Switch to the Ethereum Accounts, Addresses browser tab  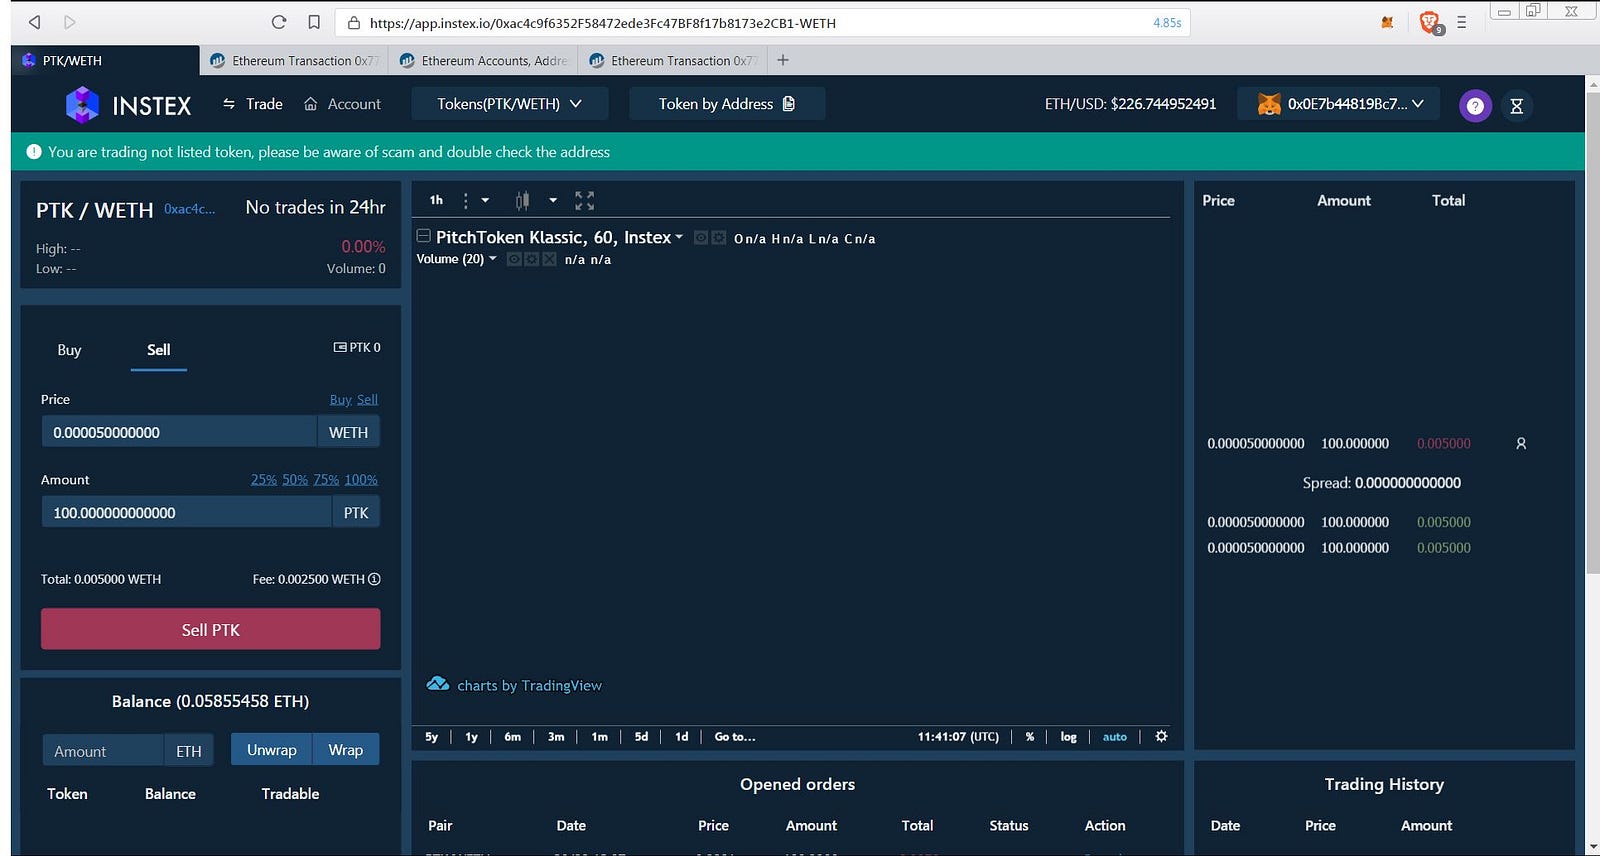click(x=484, y=60)
